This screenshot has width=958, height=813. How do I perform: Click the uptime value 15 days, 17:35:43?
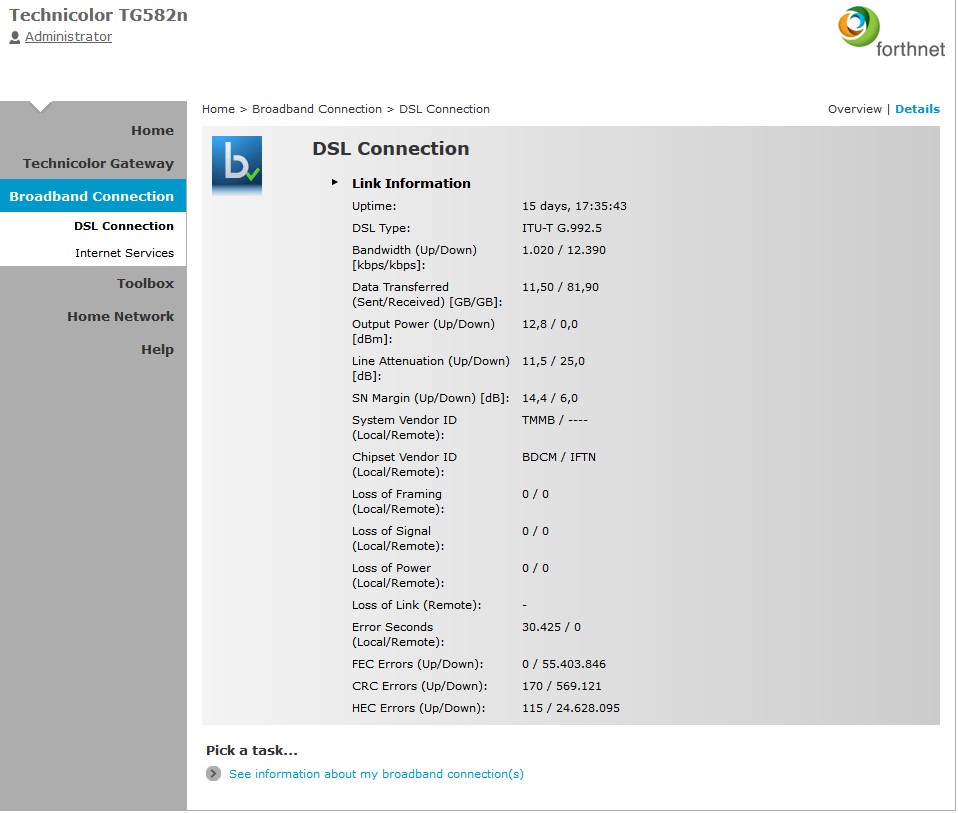pyautogui.click(x=574, y=206)
